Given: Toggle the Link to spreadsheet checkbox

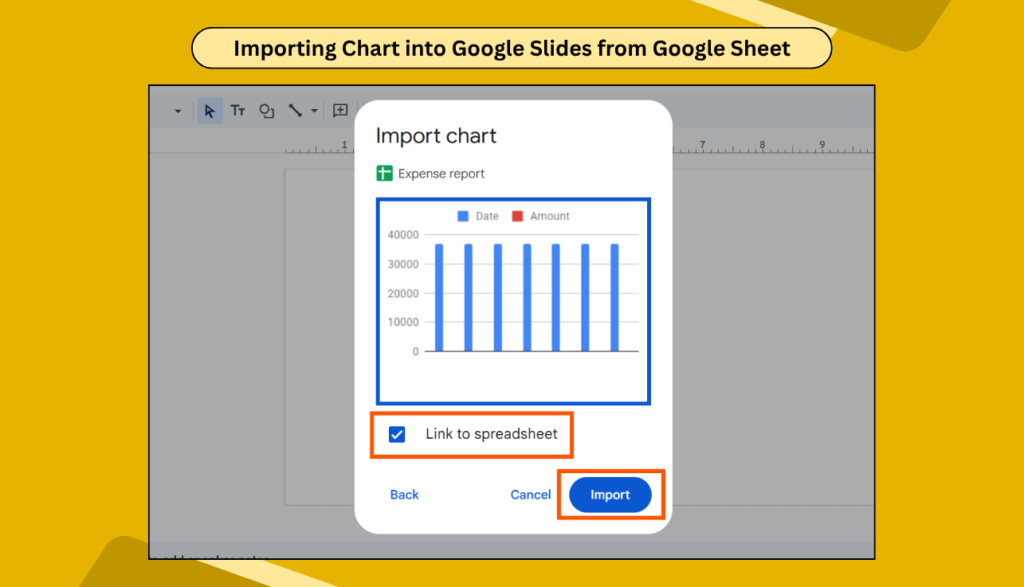Looking at the screenshot, I should [x=396, y=434].
